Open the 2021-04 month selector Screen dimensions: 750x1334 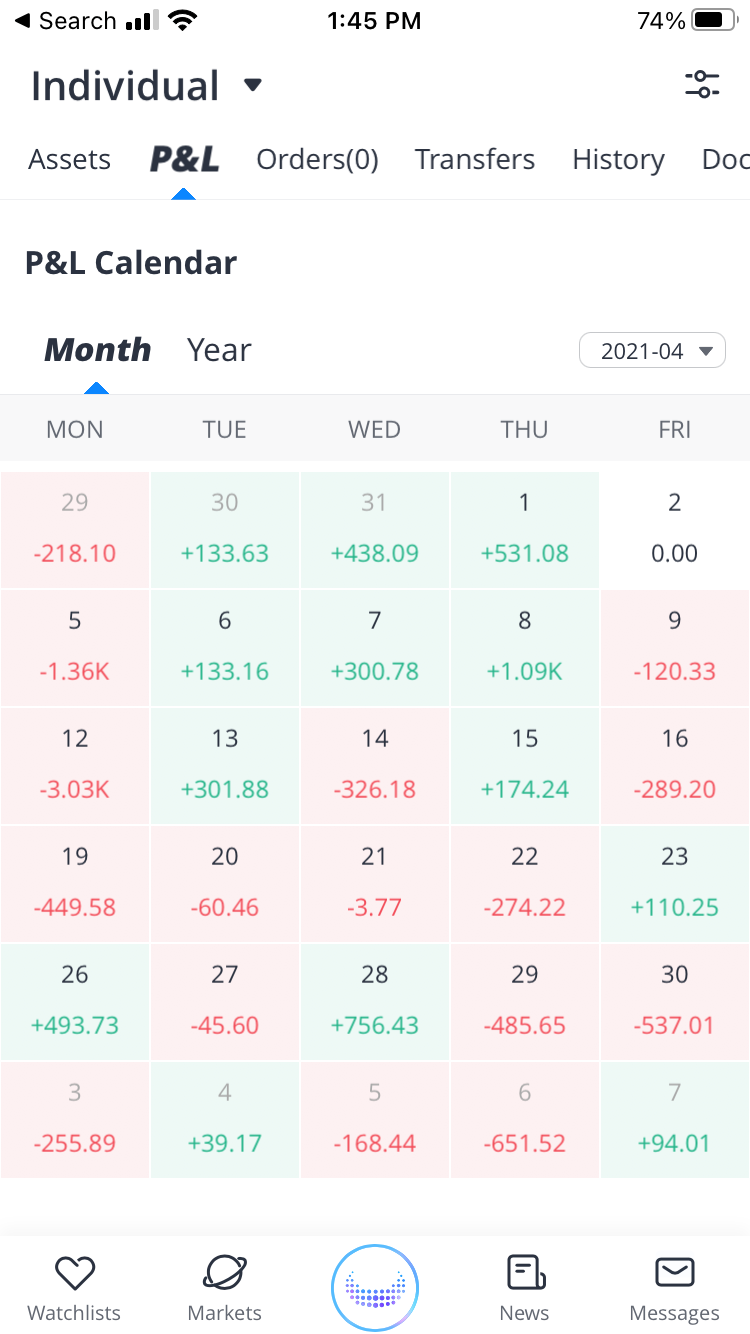tap(652, 351)
